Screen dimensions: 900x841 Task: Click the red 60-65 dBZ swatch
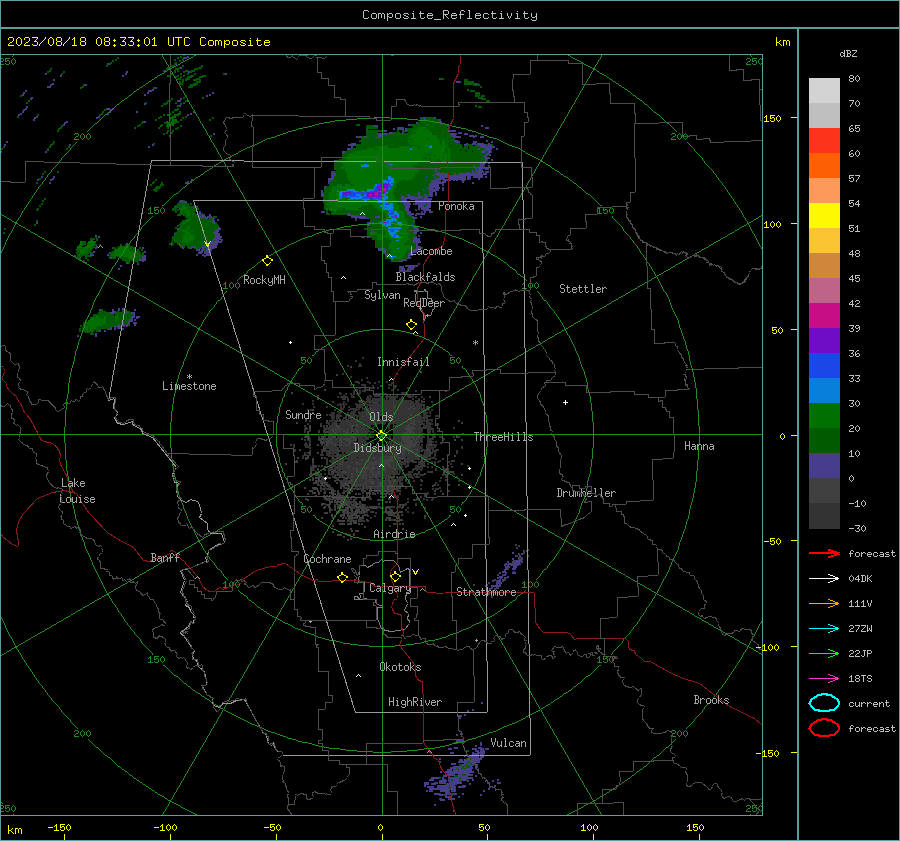point(824,140)
